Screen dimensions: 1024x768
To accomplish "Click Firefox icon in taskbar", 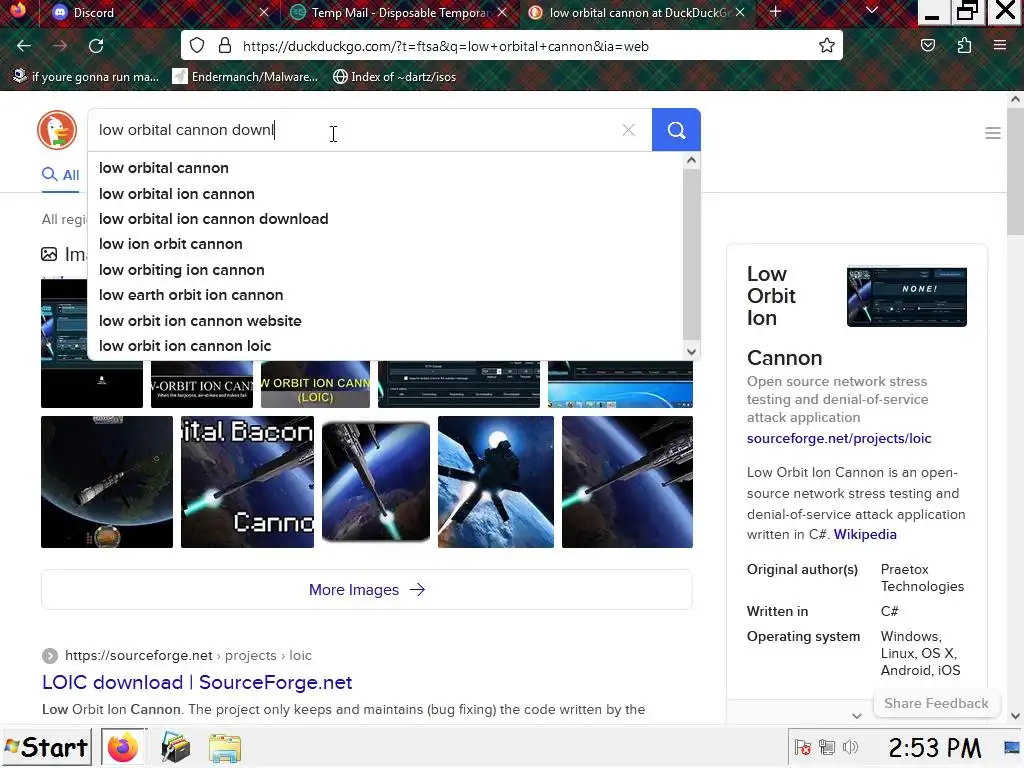I will 123,747.
